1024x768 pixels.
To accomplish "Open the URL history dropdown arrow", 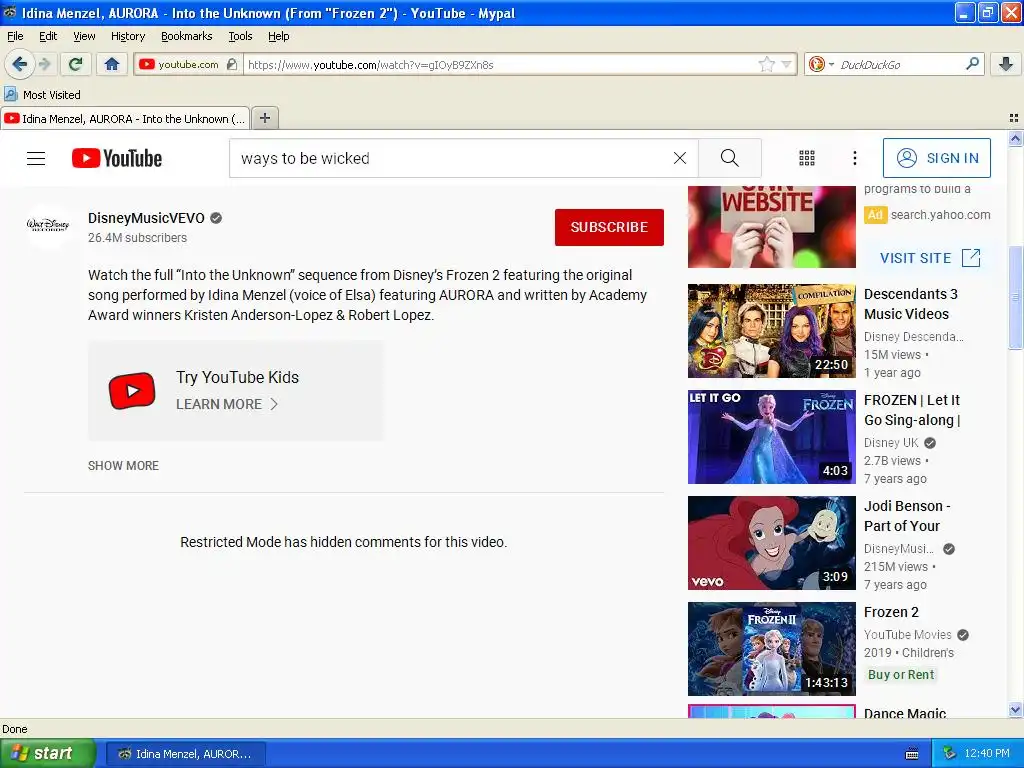I will tap(786, 64).
